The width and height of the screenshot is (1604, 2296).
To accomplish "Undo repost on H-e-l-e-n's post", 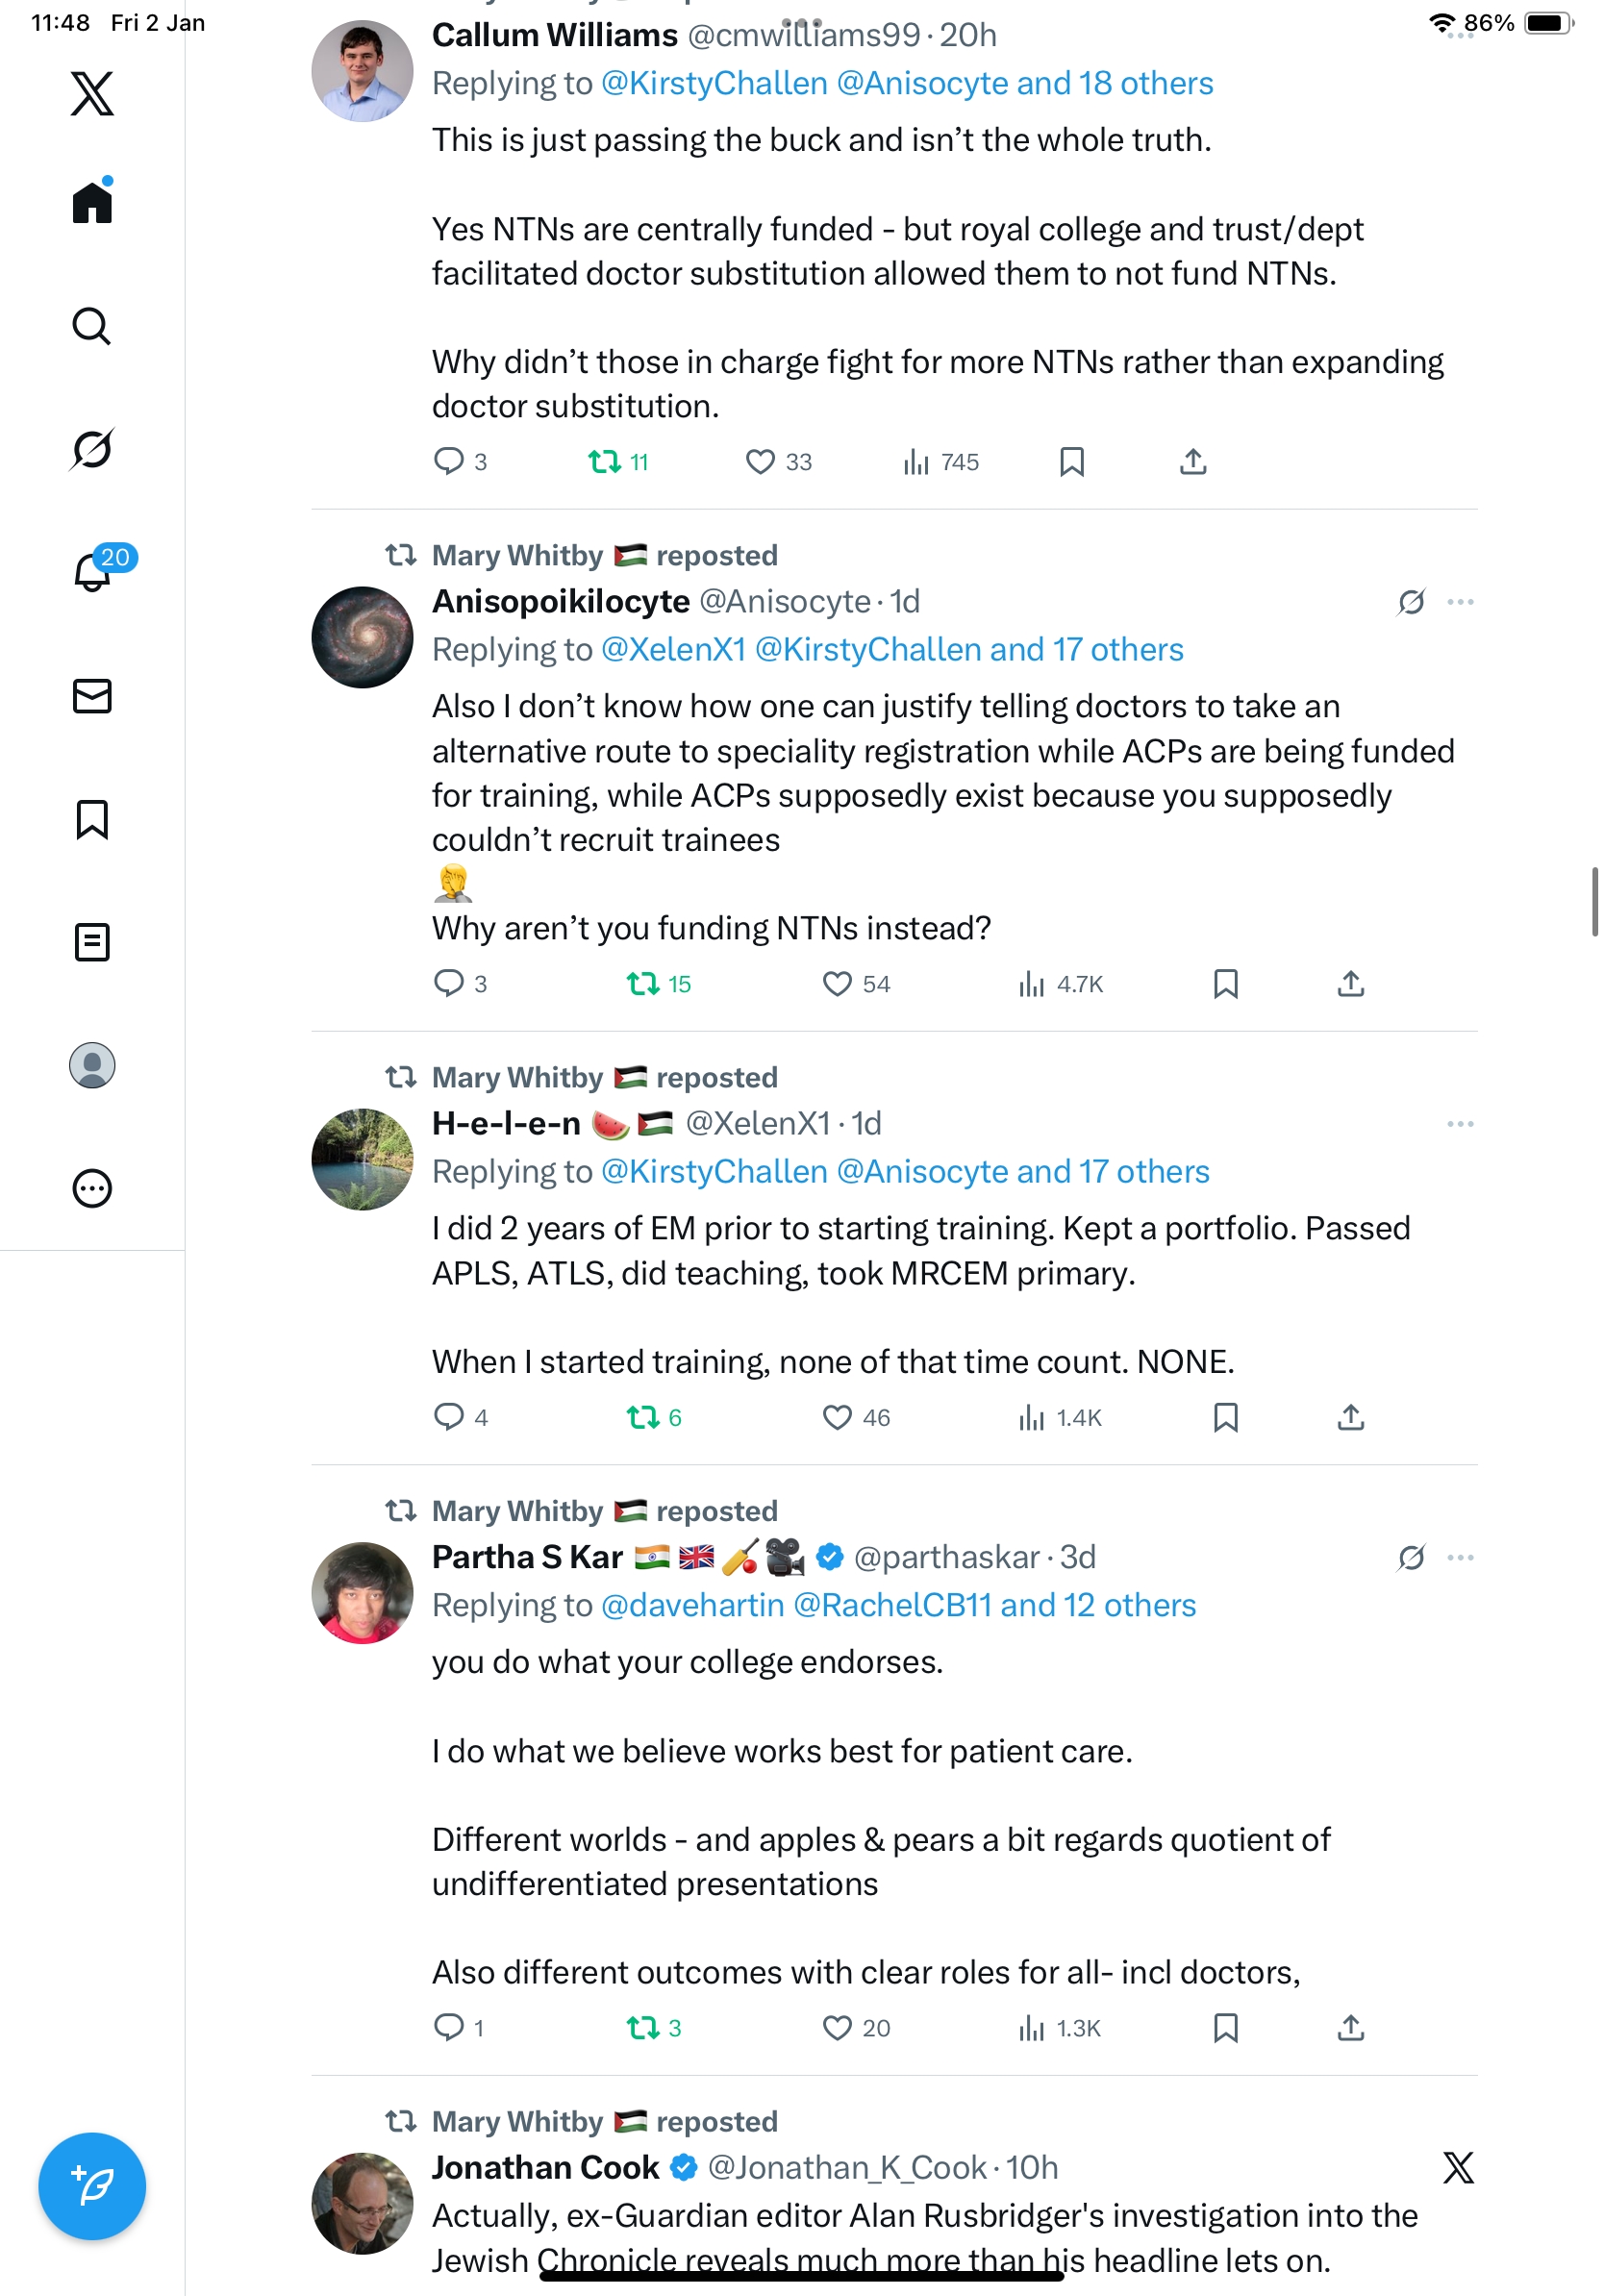I will 642,1417.
